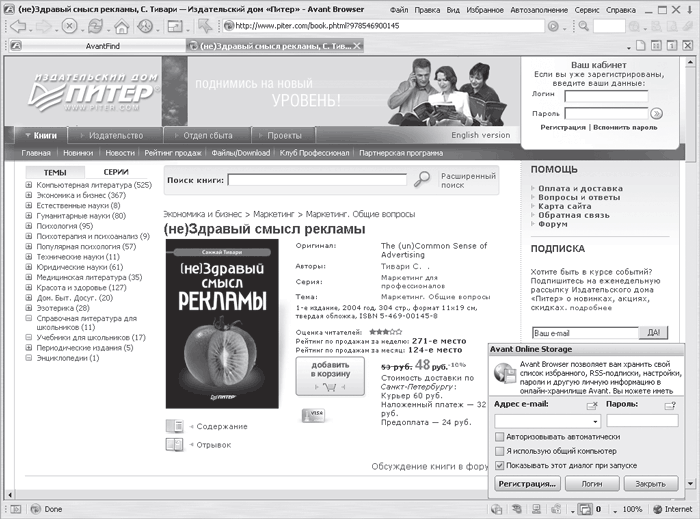The width and height of the screenshot is (700, 519).
Task: Click the browser Back arrow button
Action: pos(17,25)
